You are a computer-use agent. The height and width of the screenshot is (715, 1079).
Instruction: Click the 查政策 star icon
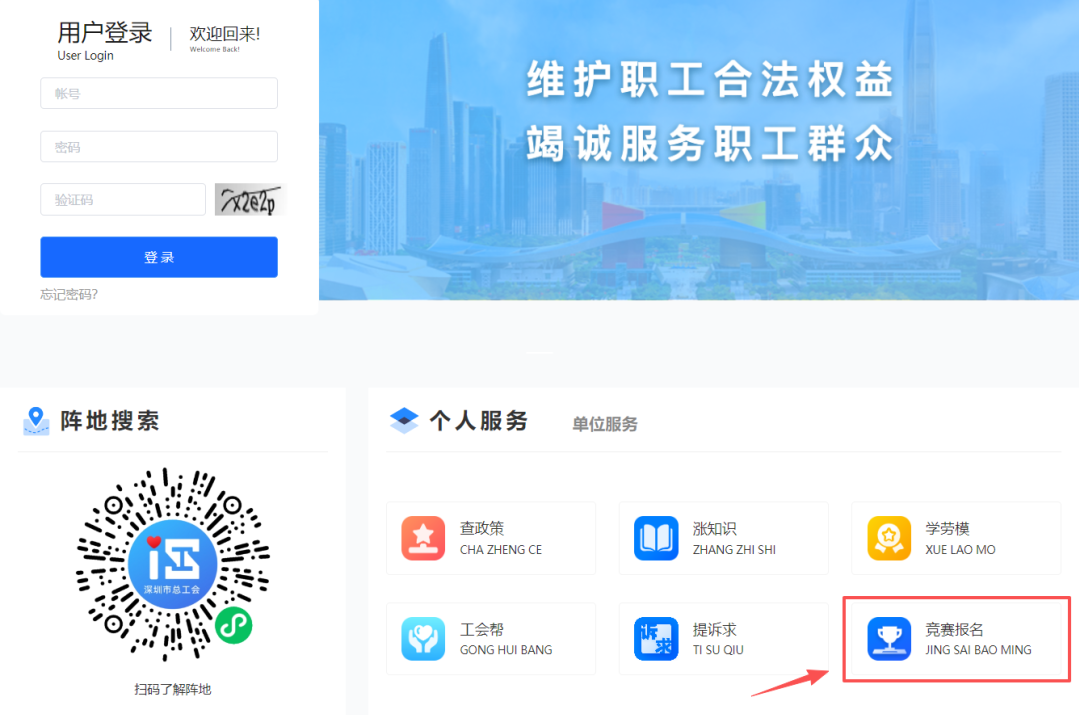coord(423,538)
